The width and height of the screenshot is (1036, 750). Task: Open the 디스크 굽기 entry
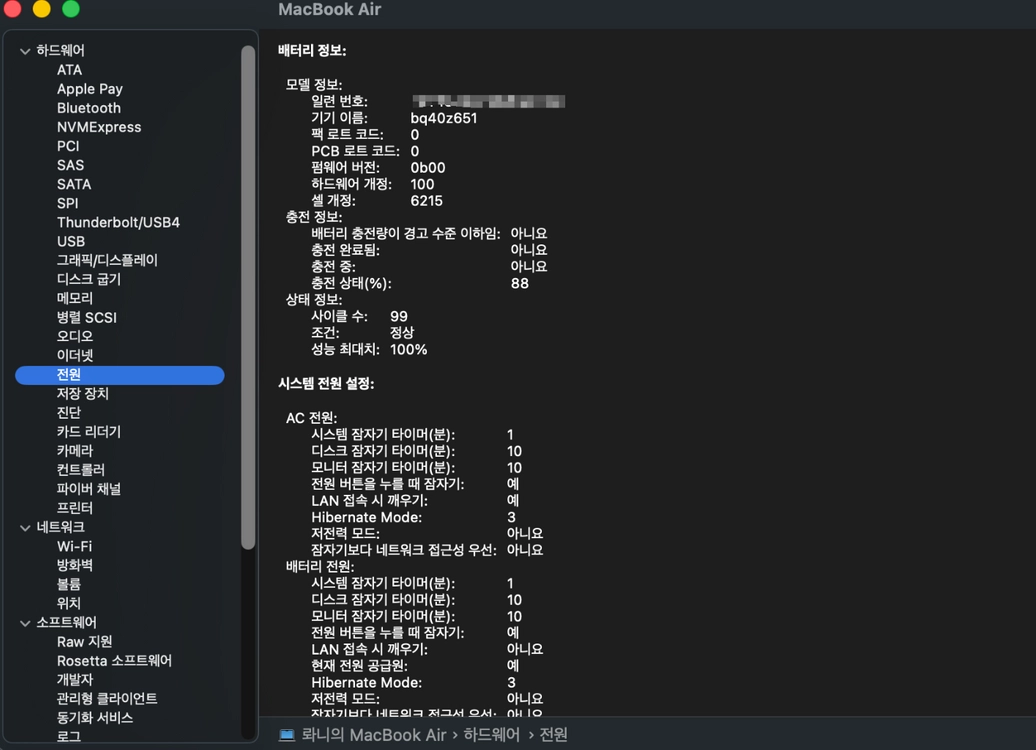pos(89,280)
